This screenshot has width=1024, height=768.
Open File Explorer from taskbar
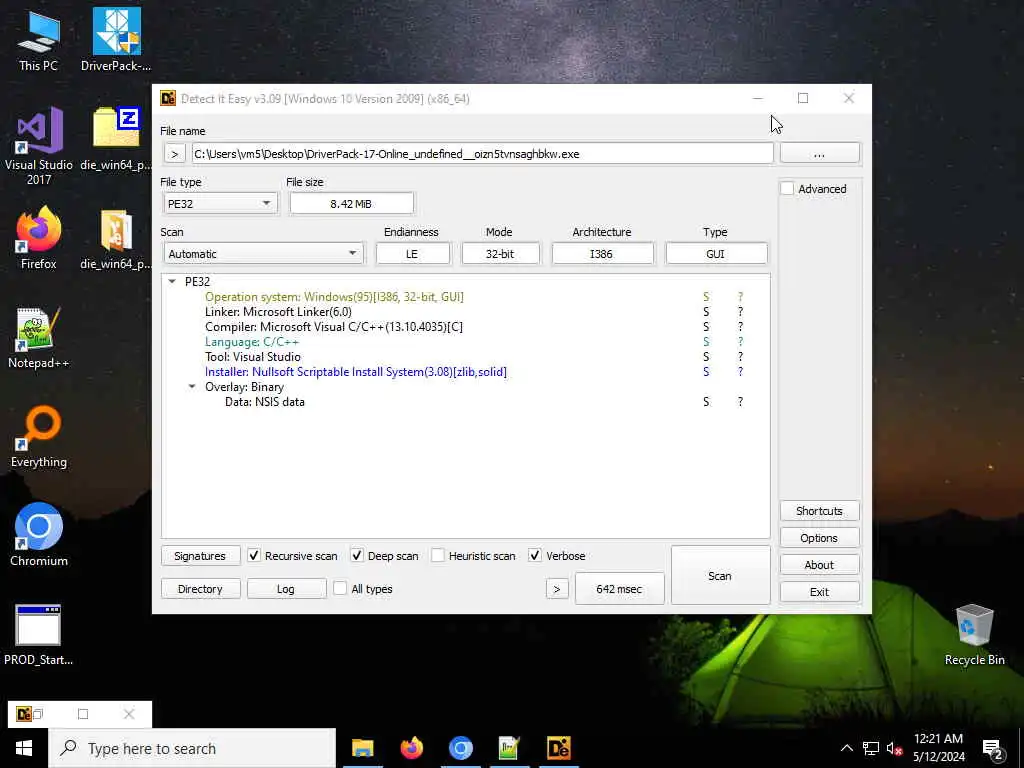coord(362,748)
